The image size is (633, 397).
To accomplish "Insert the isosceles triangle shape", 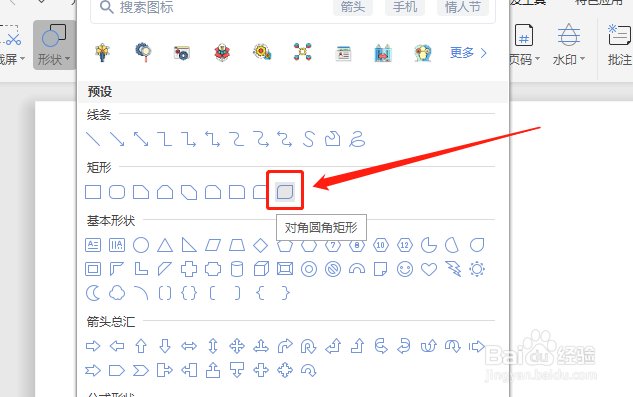I will click(165, 245).
